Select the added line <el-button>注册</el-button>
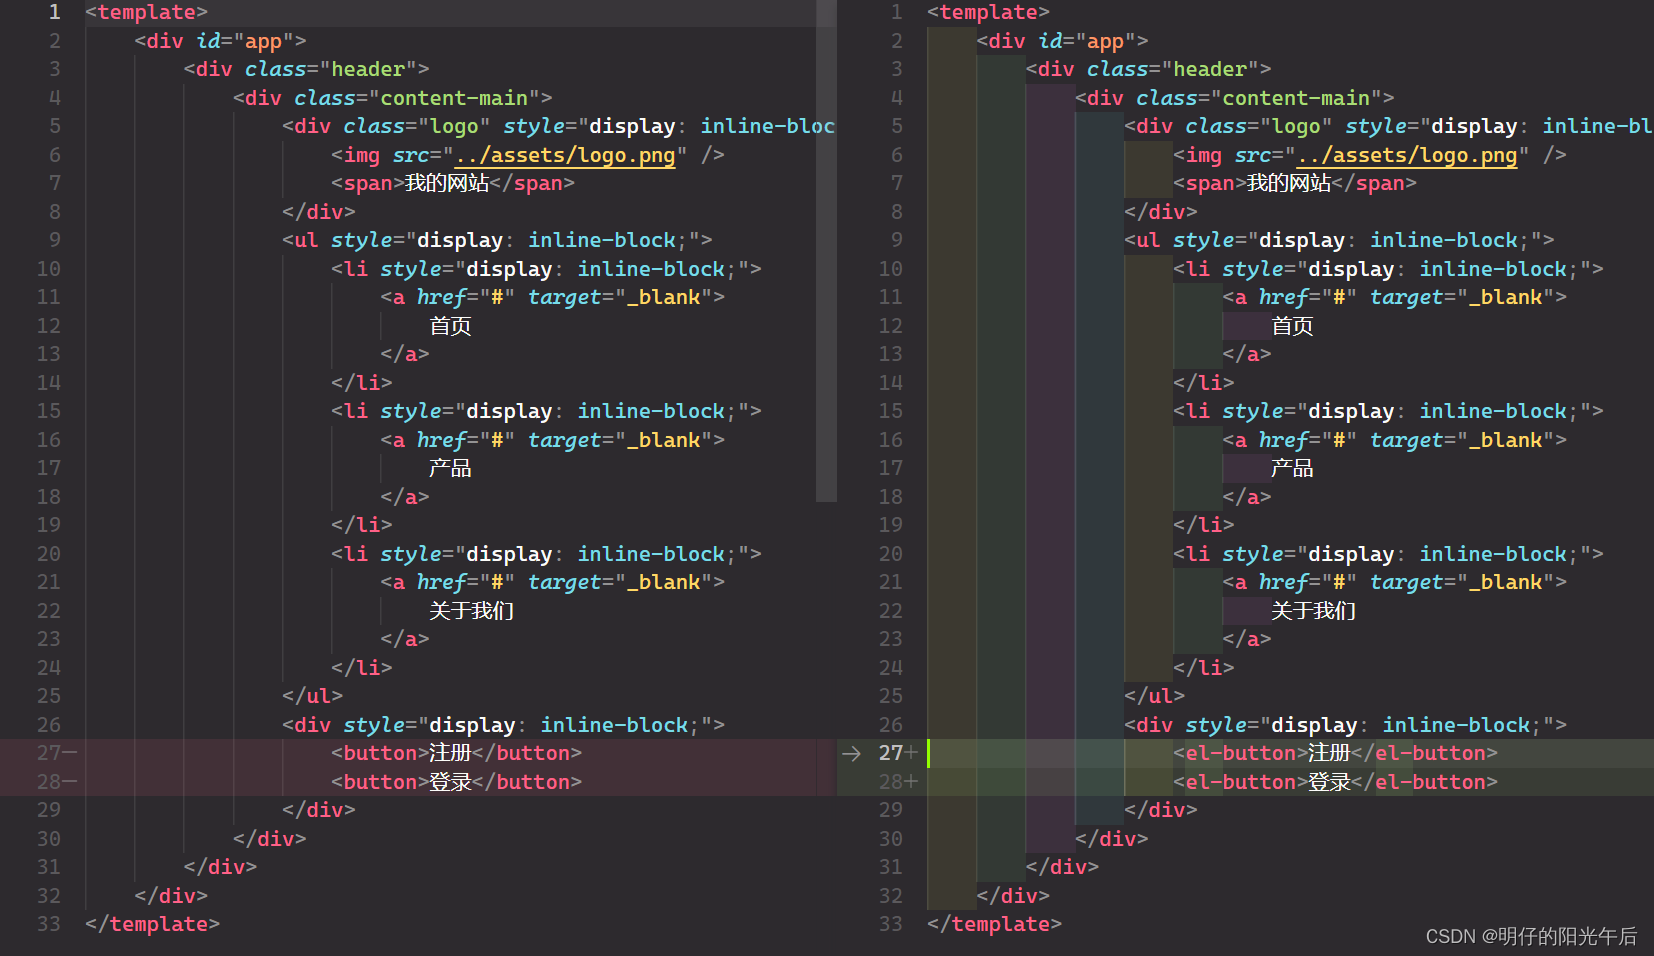The image size is (1654, 956). coord(1335,753)
